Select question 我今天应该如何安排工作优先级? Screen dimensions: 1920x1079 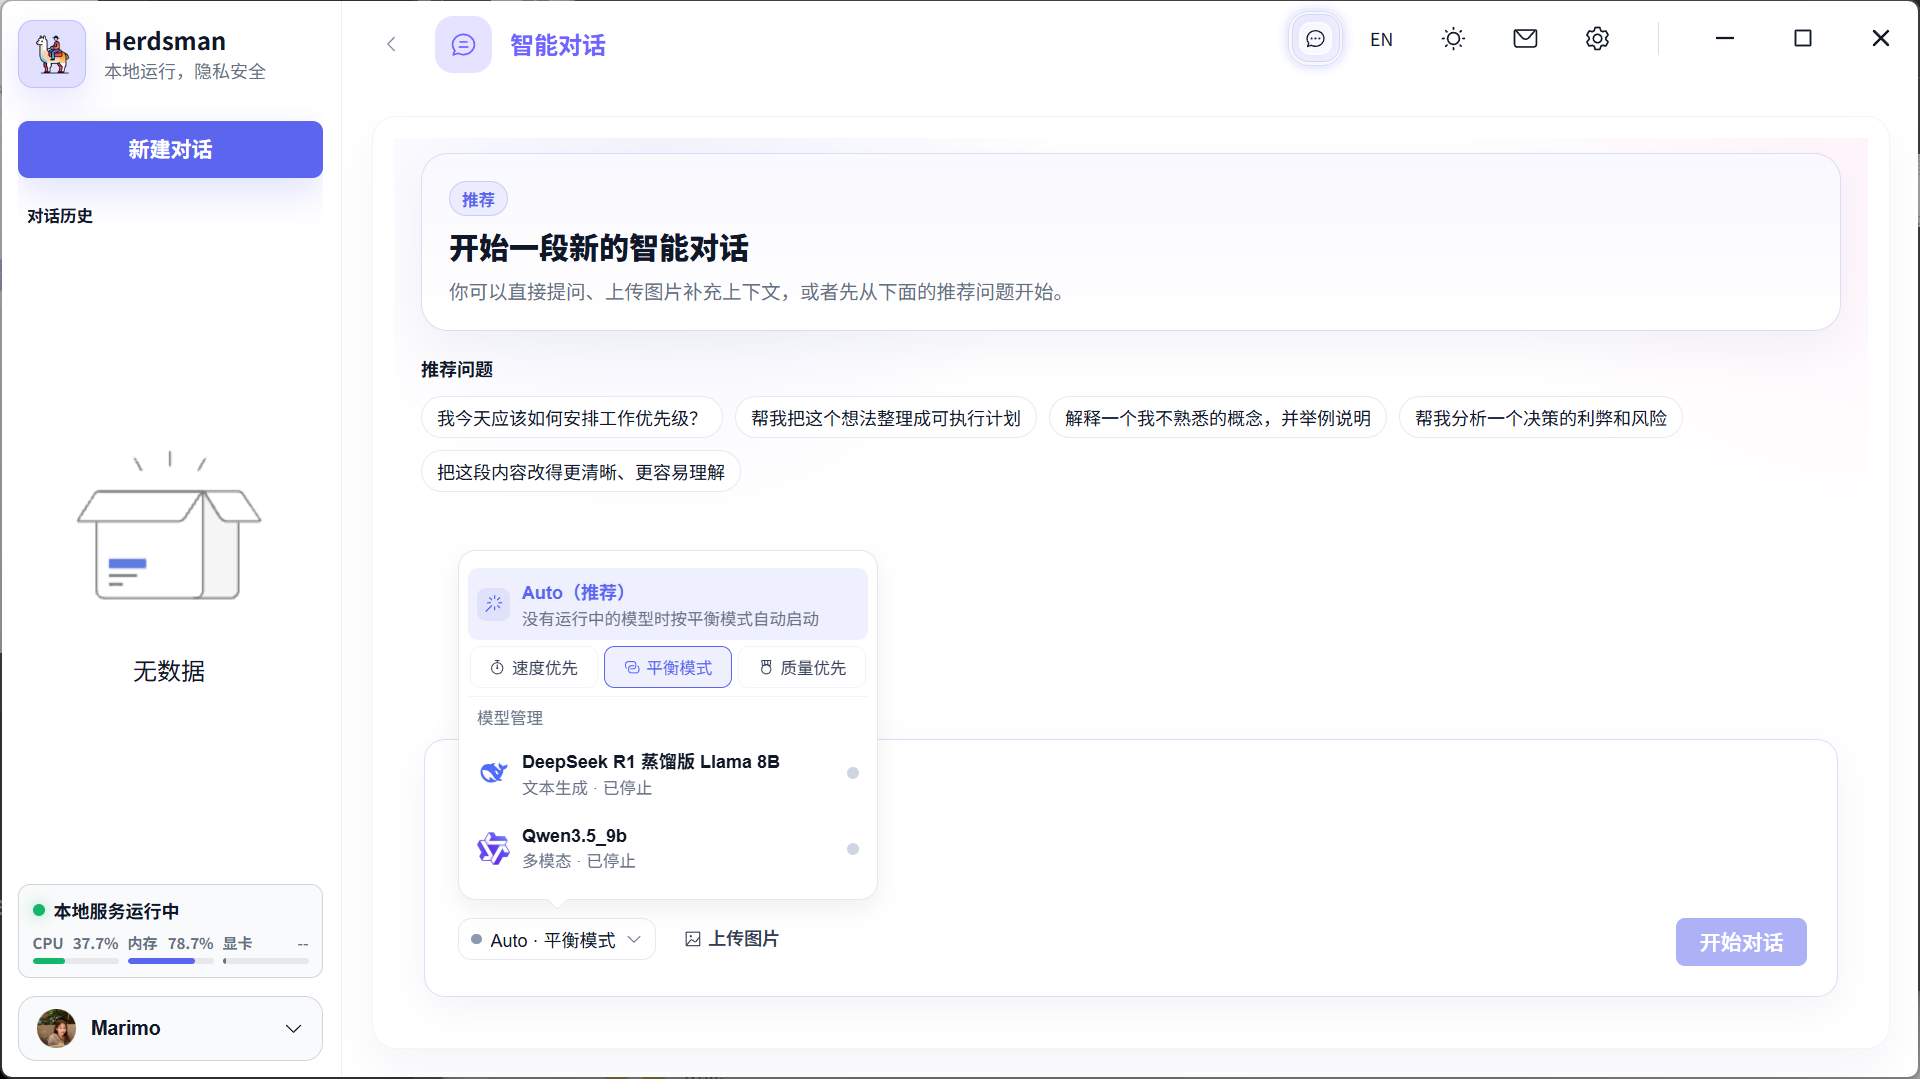pyautogui.click(x=571, y=418)
